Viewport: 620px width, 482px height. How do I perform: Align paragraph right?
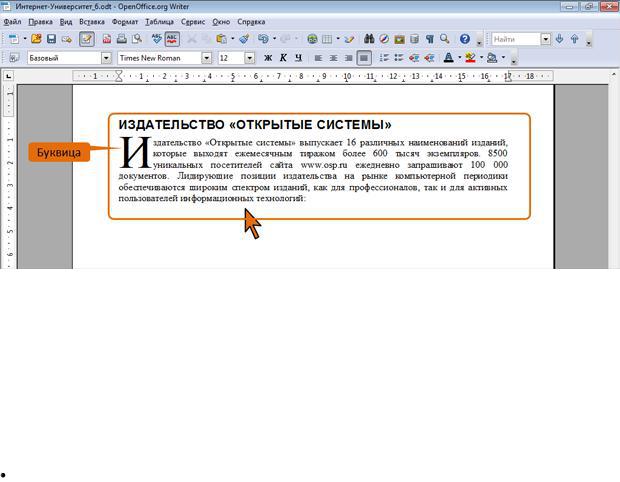348,58
